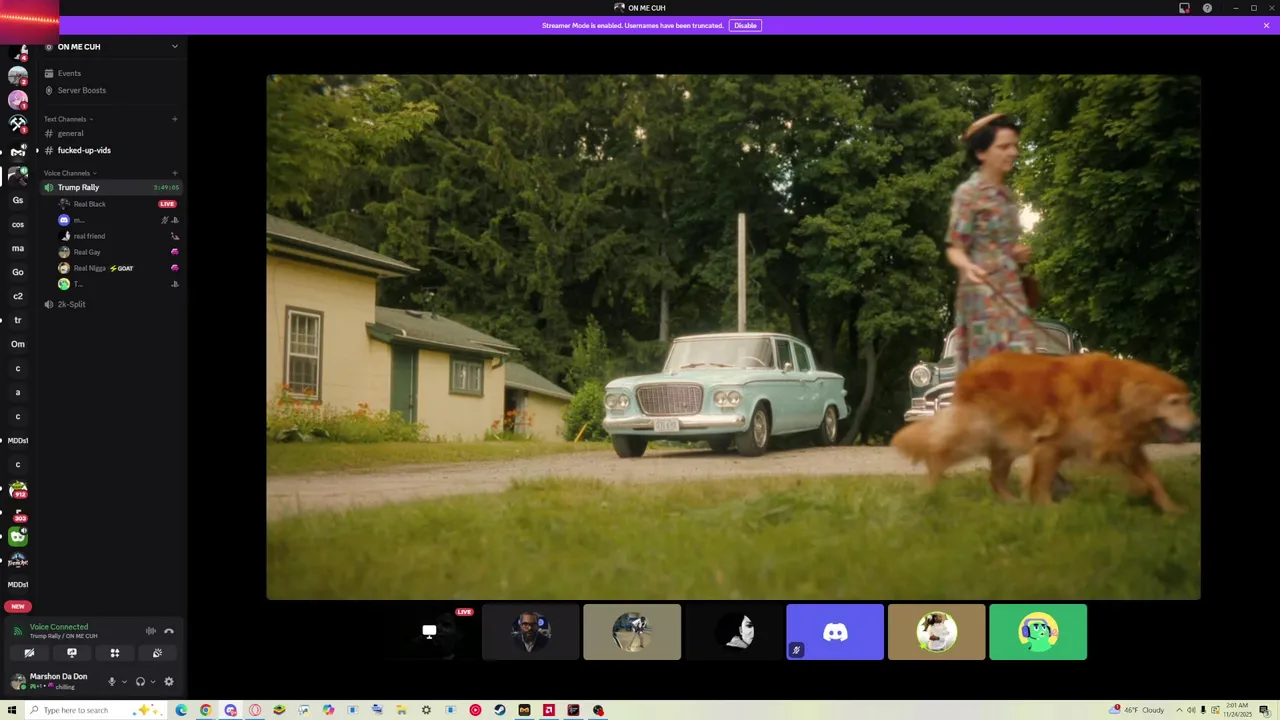Viewport: 1280px width, 720px height.
Task: Click Real Black in voice list
Action: point(89,204)
